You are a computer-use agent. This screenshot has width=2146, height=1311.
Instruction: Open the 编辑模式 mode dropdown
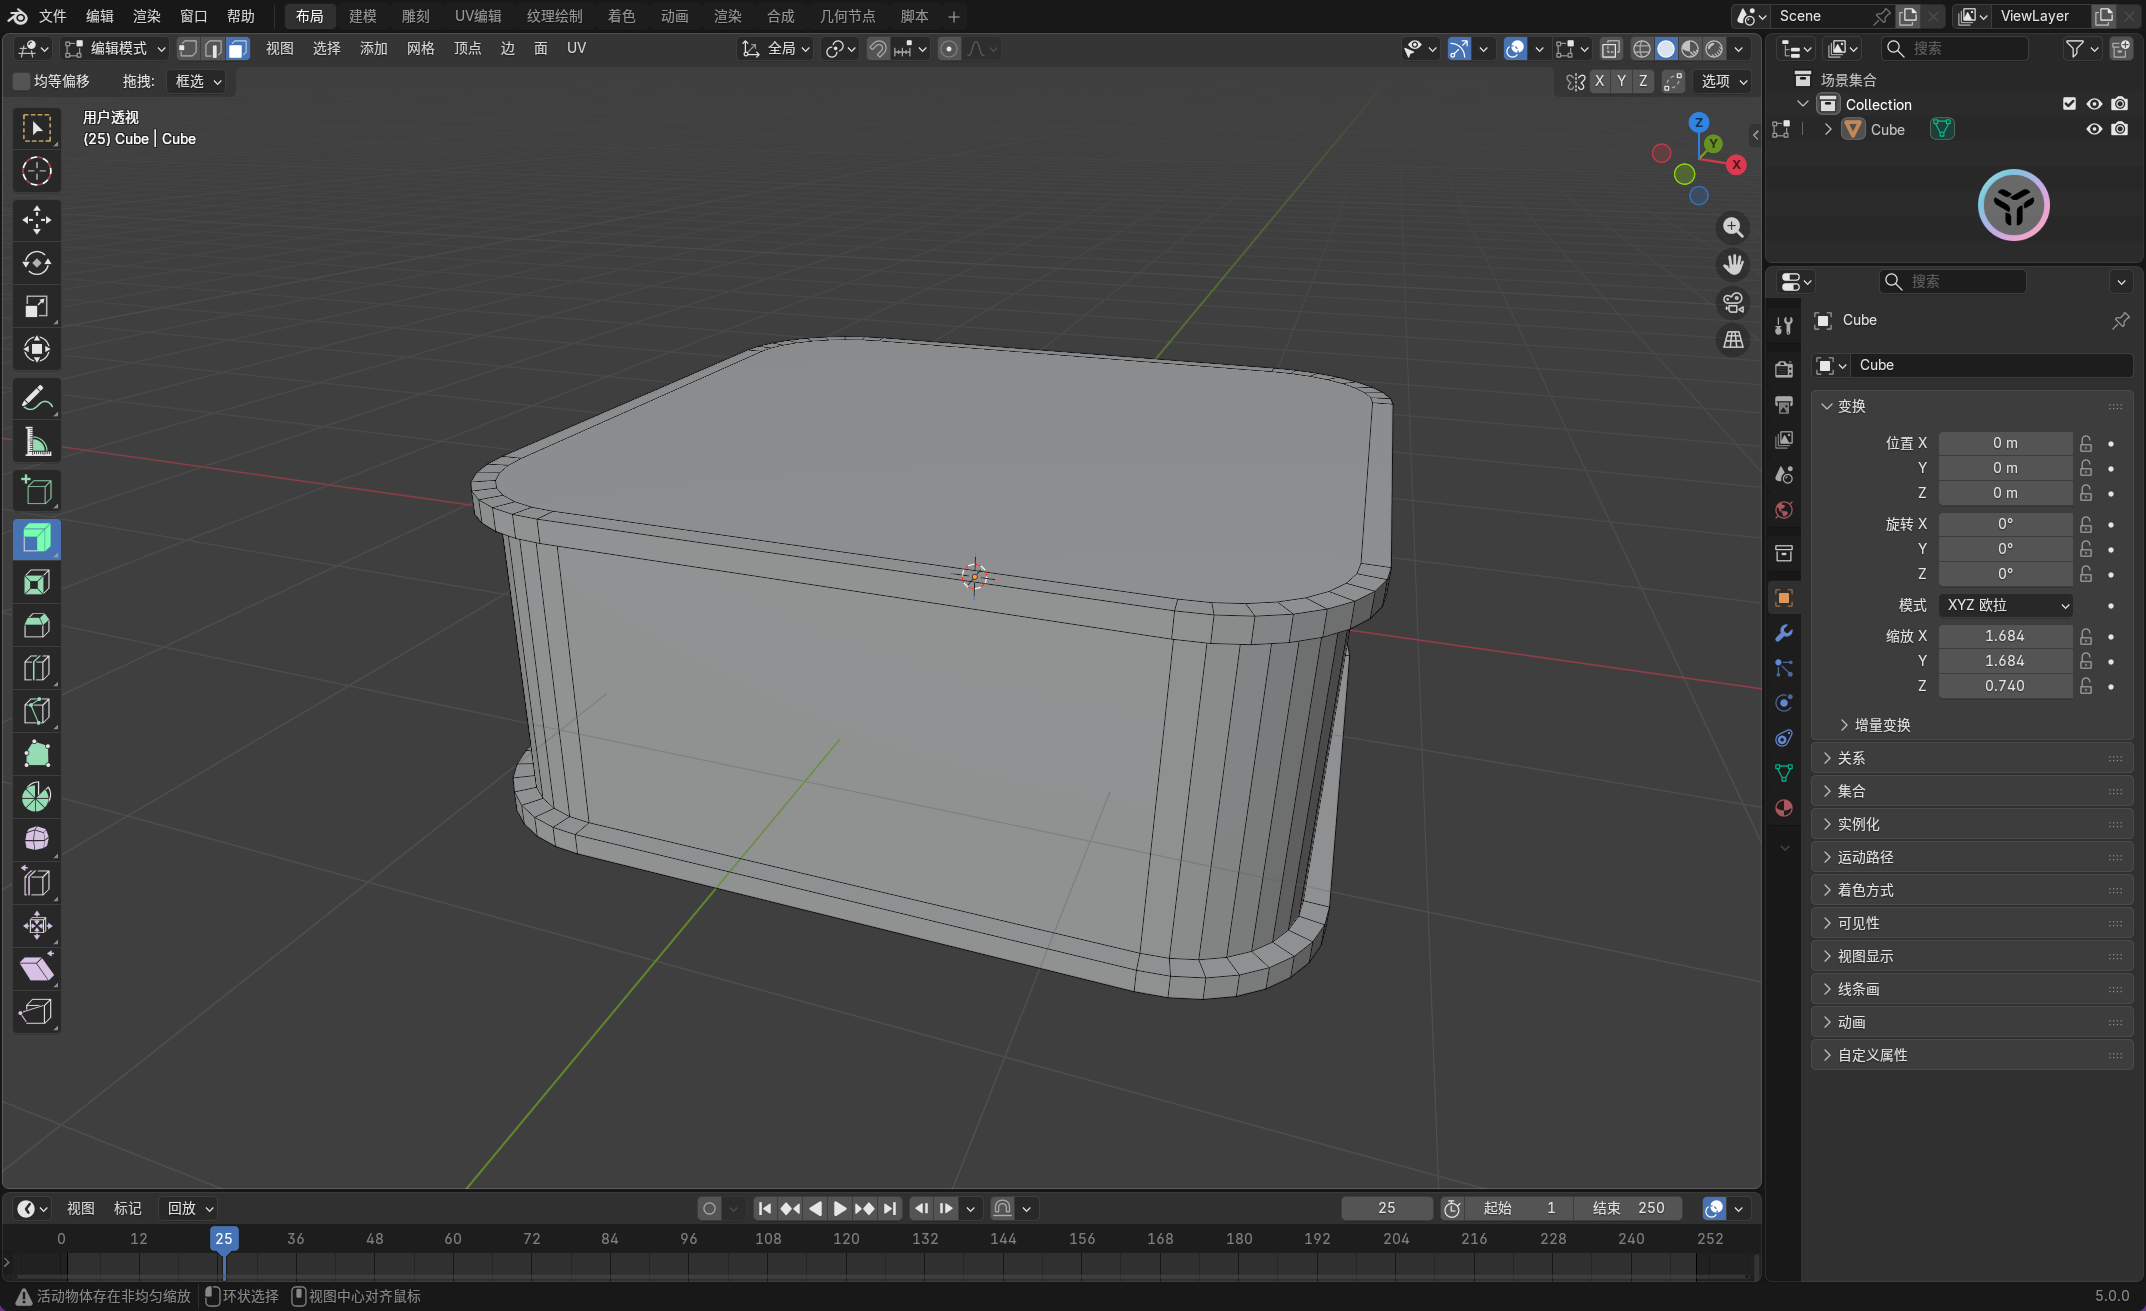point(116,49)
